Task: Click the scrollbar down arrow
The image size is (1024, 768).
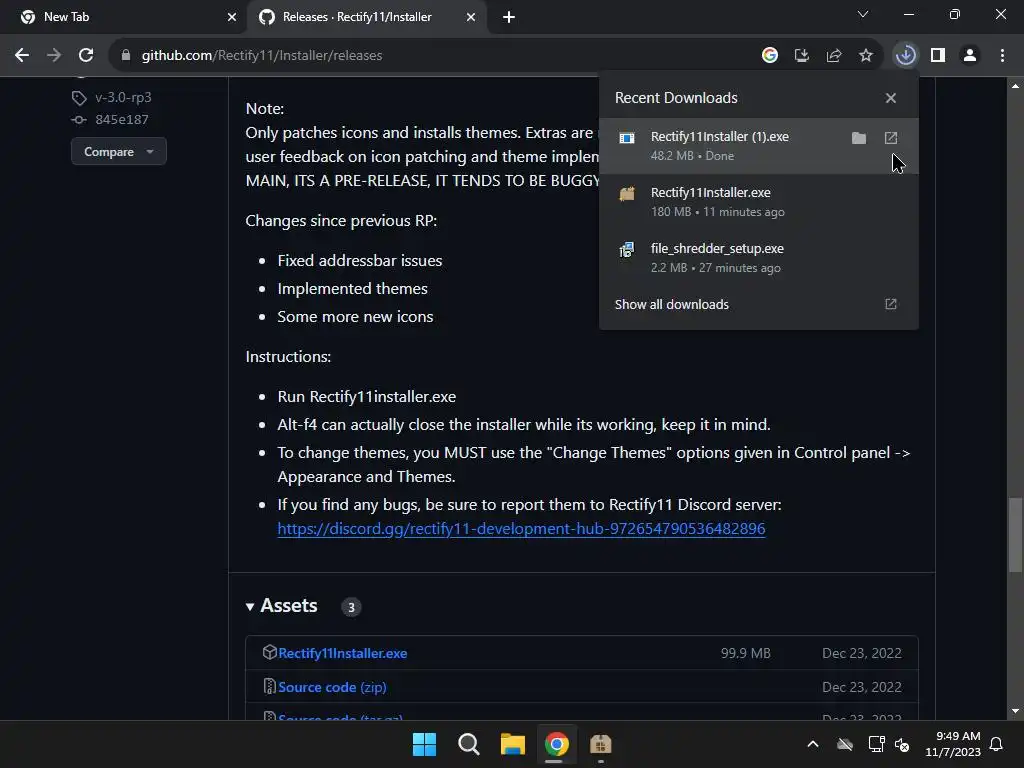Action: pos(1015,711)
